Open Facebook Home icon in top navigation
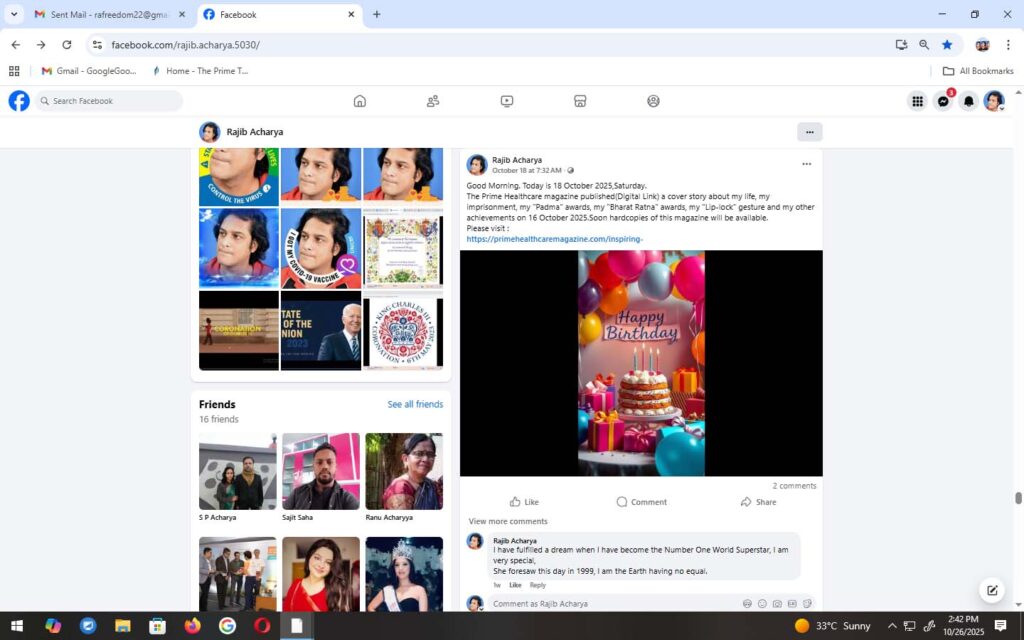This screenshot has width=1024, height=640. [360, 101]
